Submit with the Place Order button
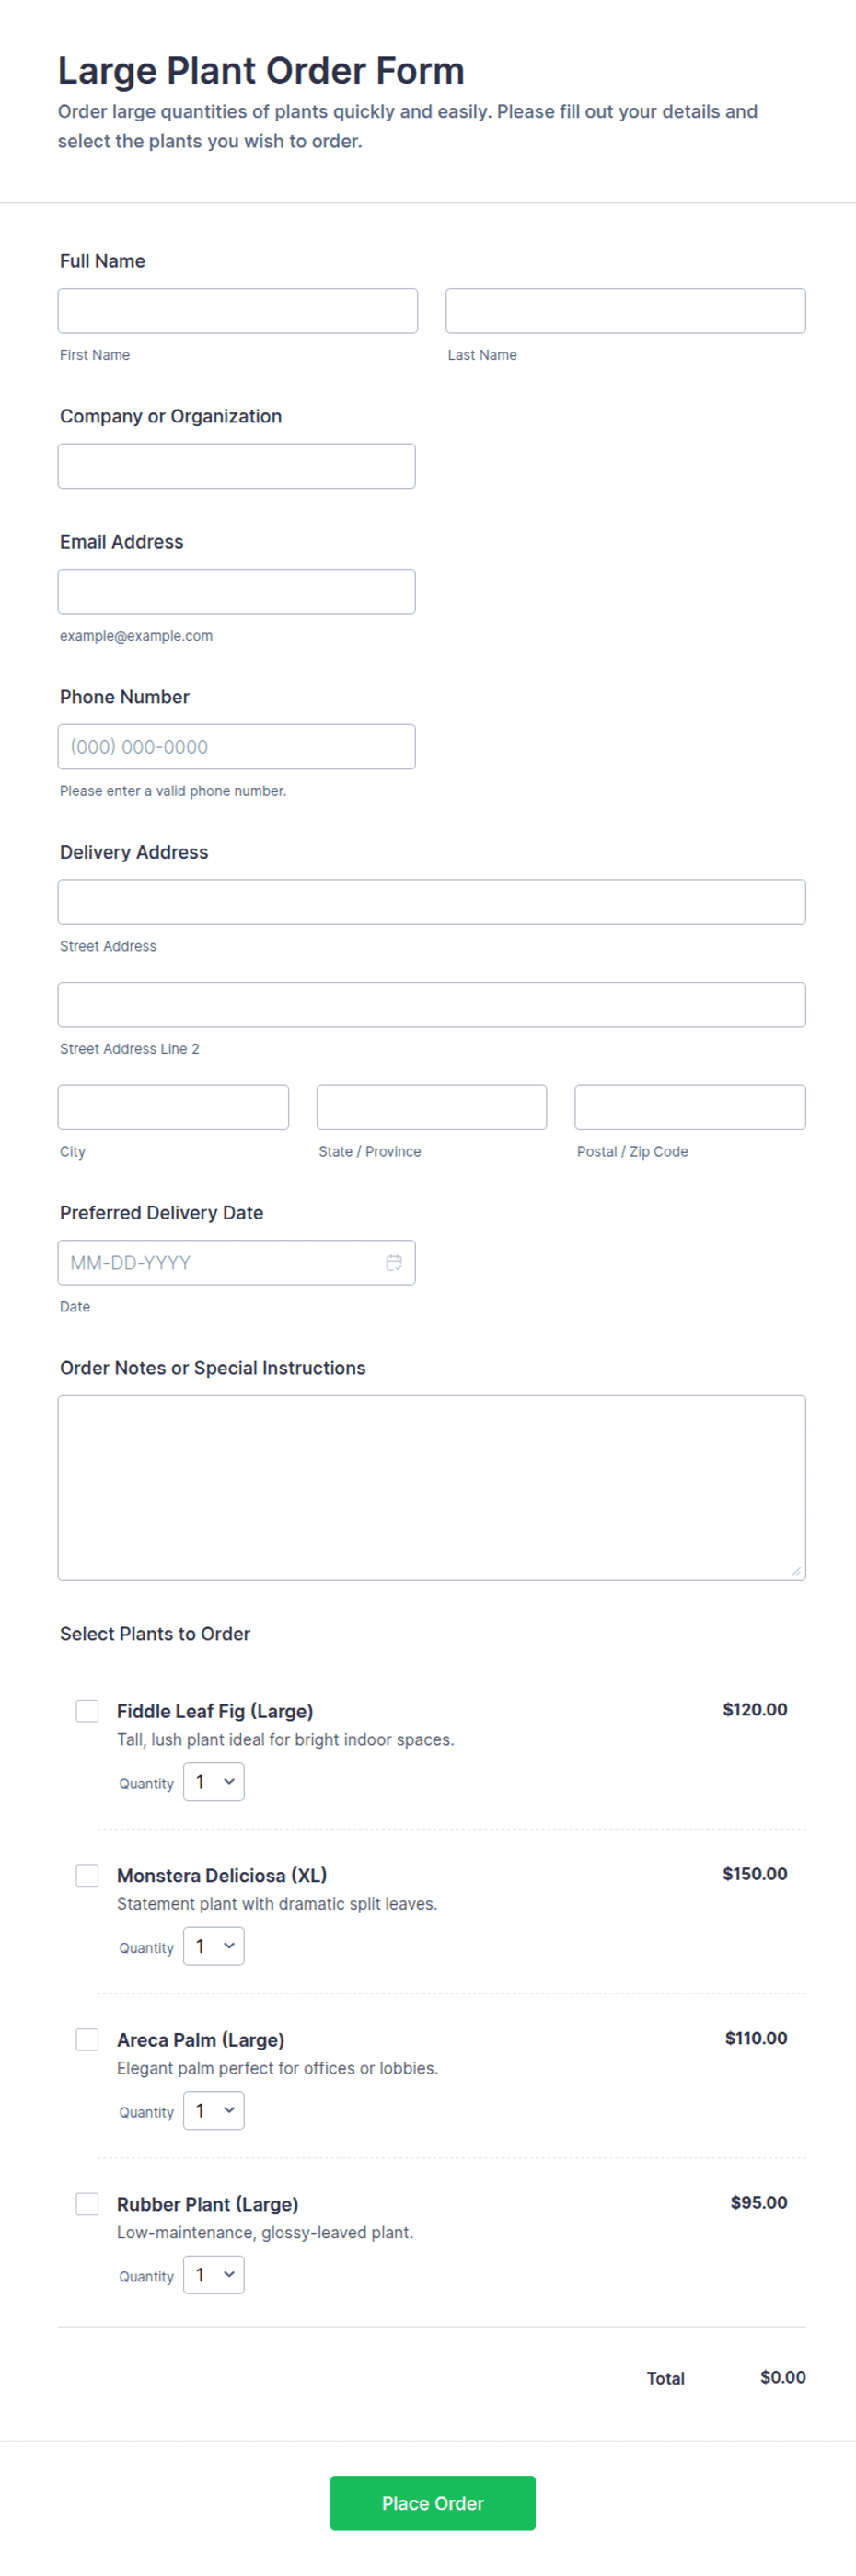This screenshot has width=856, height=2576. [433, 2502]
